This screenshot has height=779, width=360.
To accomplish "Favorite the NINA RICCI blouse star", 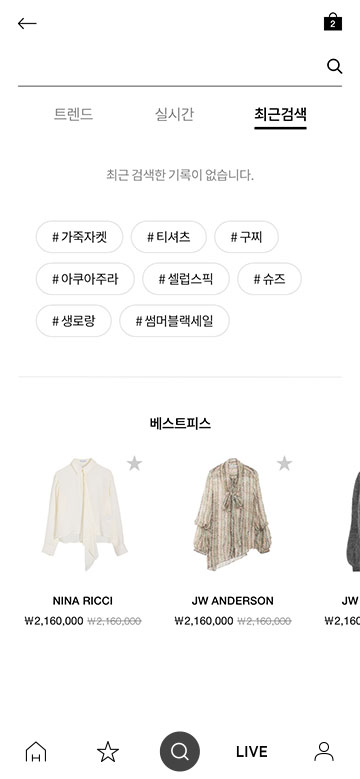I will click(x=134, y=464).
